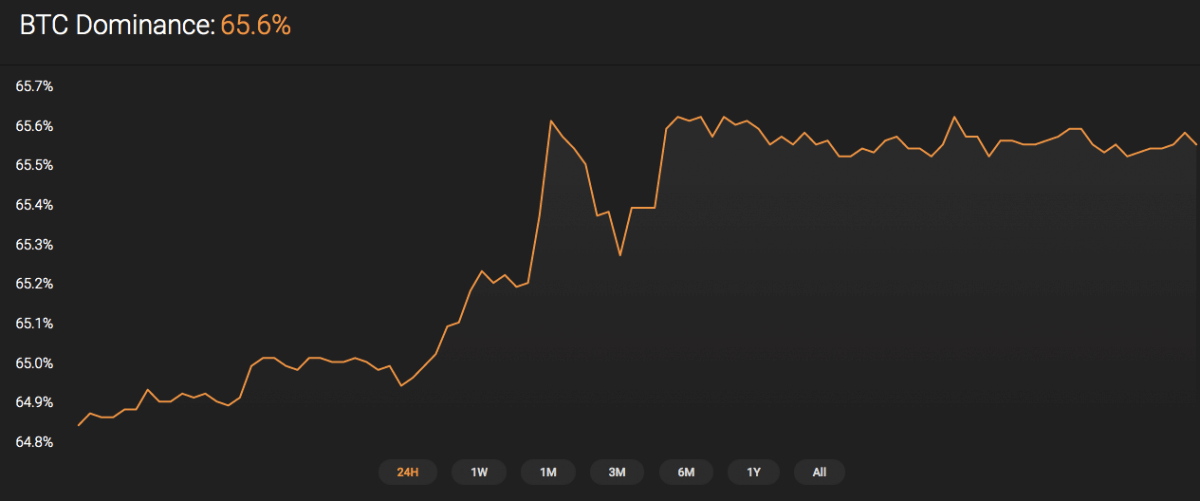
Task: Click the 65.0% axis label
Action: tap(34, 363)
